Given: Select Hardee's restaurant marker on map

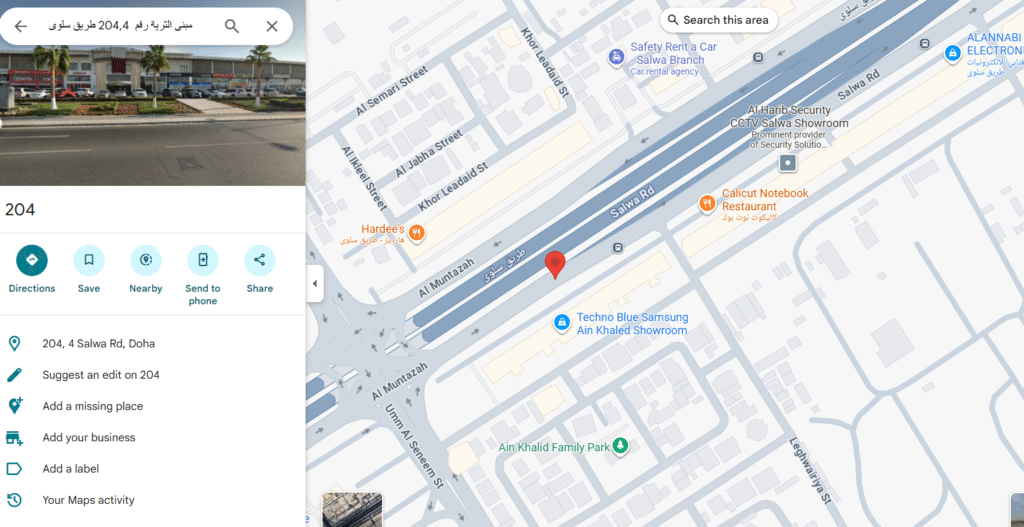Looking at the screenshot, I should click(417, 232).
